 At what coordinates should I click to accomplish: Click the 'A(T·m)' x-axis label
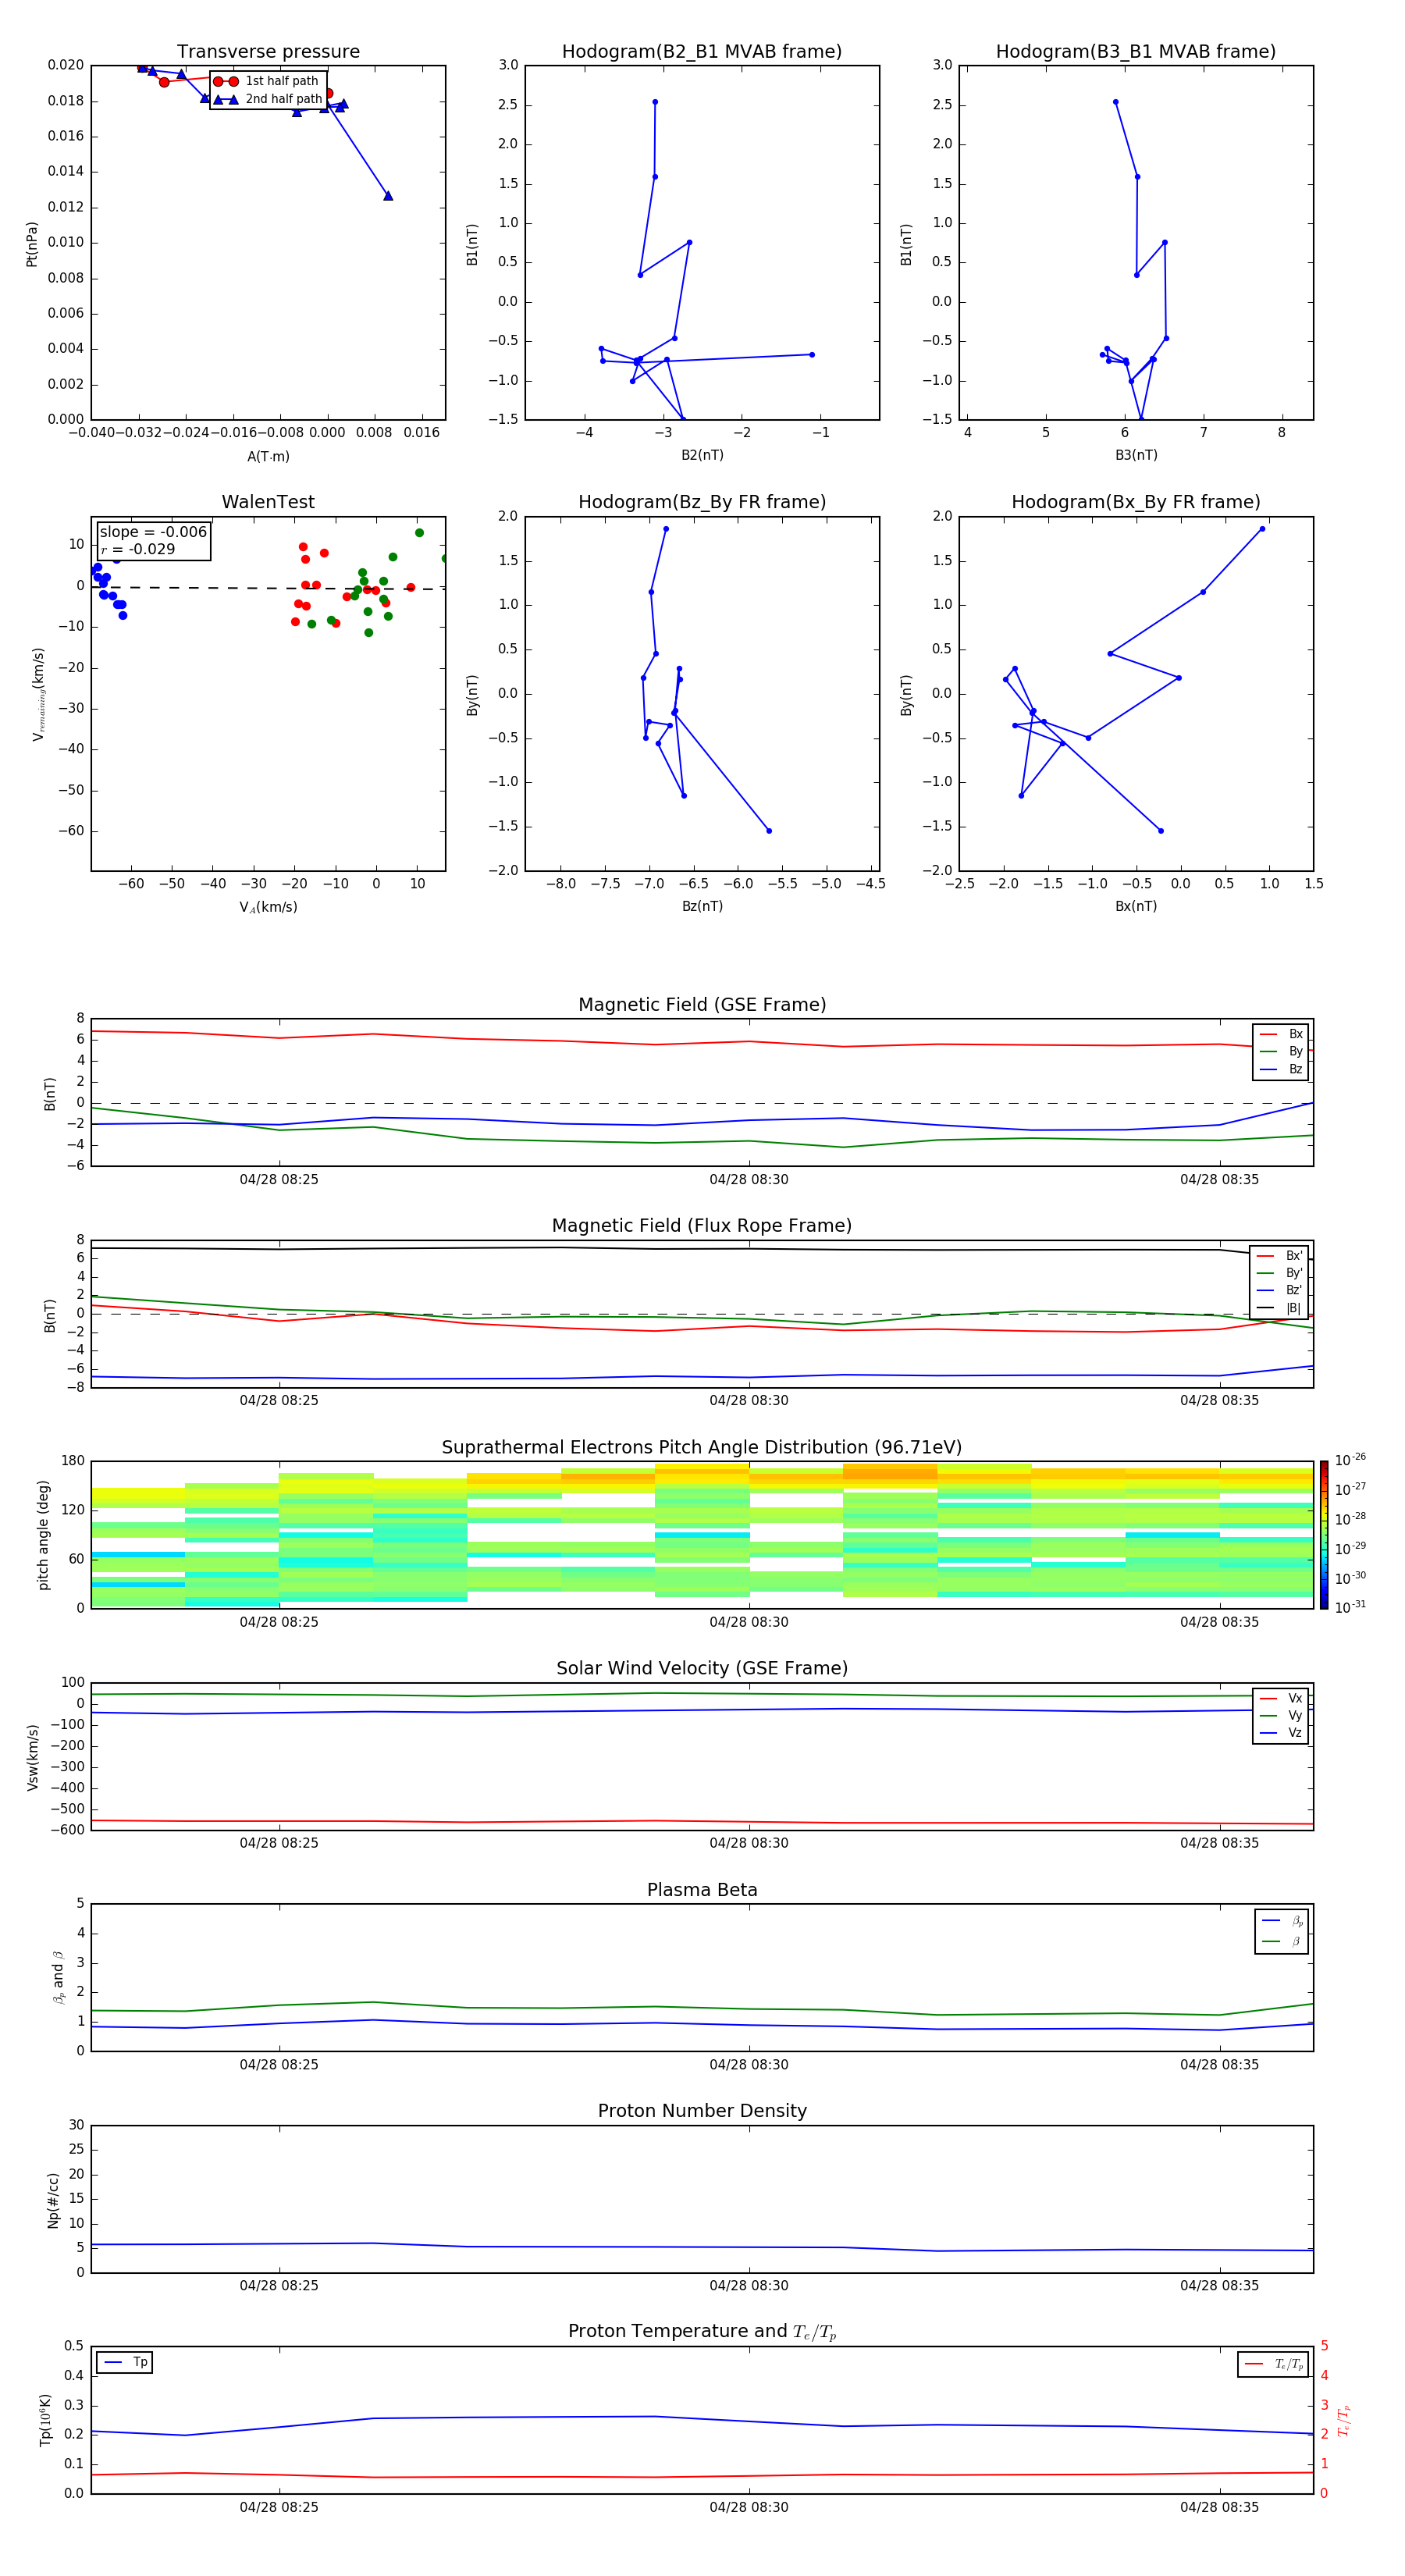click(268, 456)
